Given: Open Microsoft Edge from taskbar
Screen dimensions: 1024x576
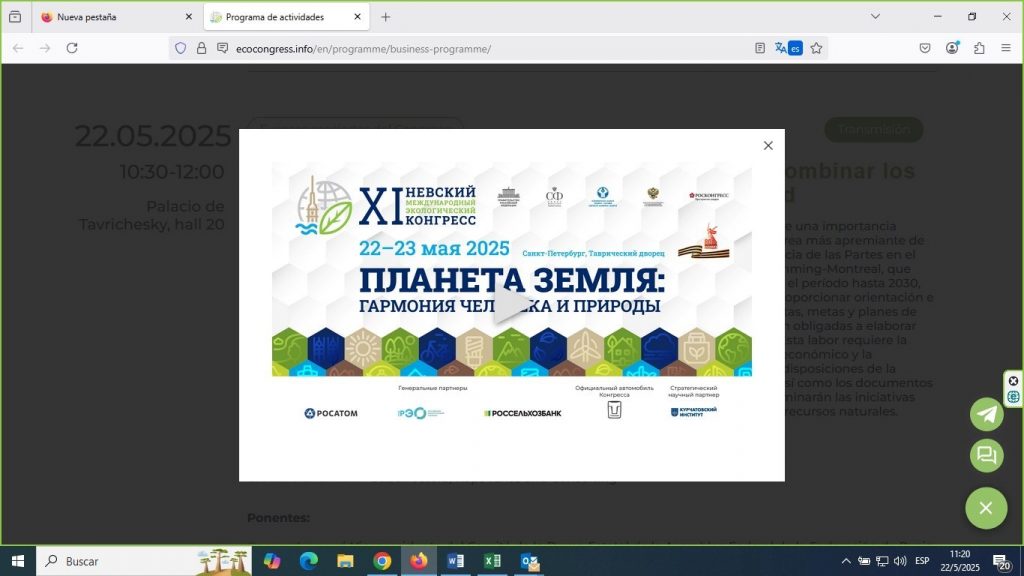Looking at the screenshot, I should [x=308, y=561].
